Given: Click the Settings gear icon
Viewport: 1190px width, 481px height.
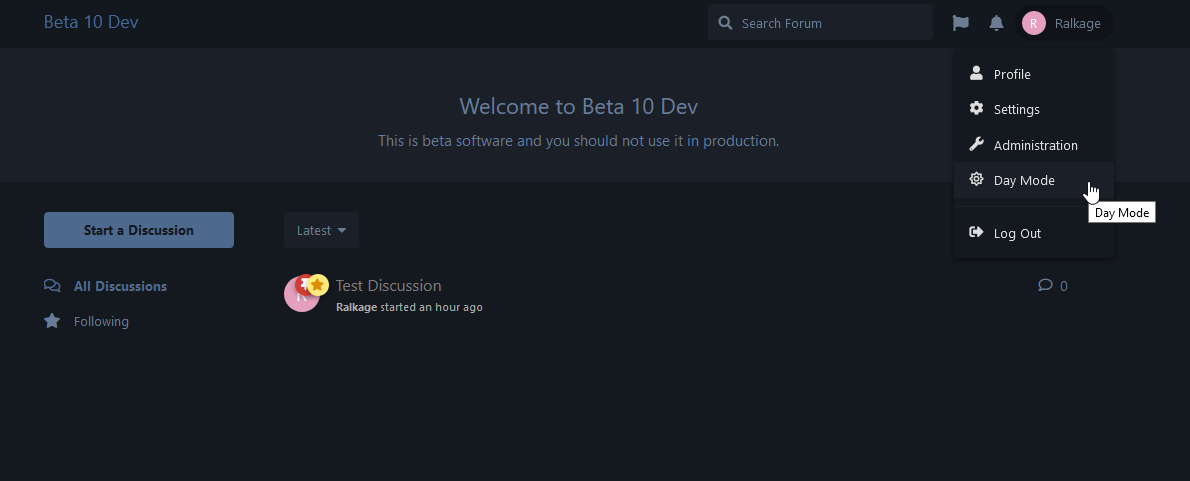Looking at the screenshot, I should [977, 109].
